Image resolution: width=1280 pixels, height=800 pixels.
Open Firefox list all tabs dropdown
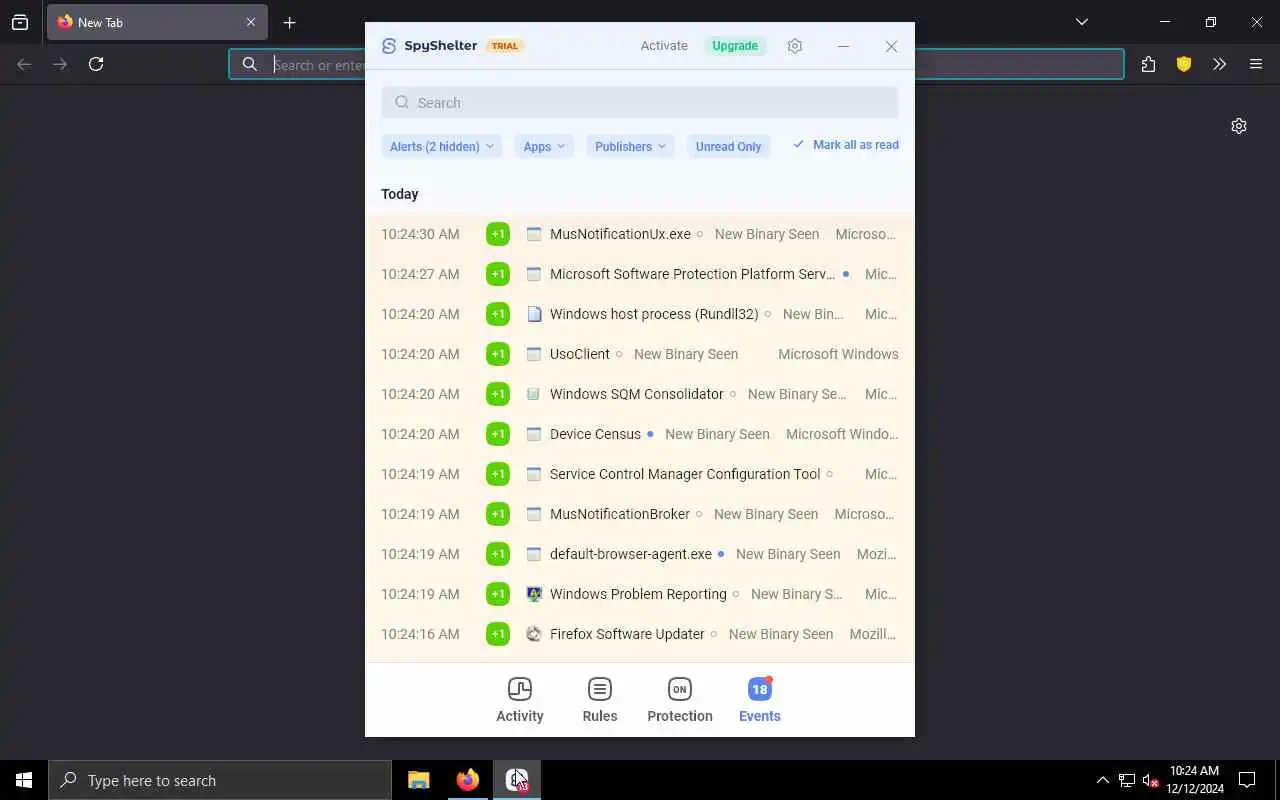coord(1082,22)
